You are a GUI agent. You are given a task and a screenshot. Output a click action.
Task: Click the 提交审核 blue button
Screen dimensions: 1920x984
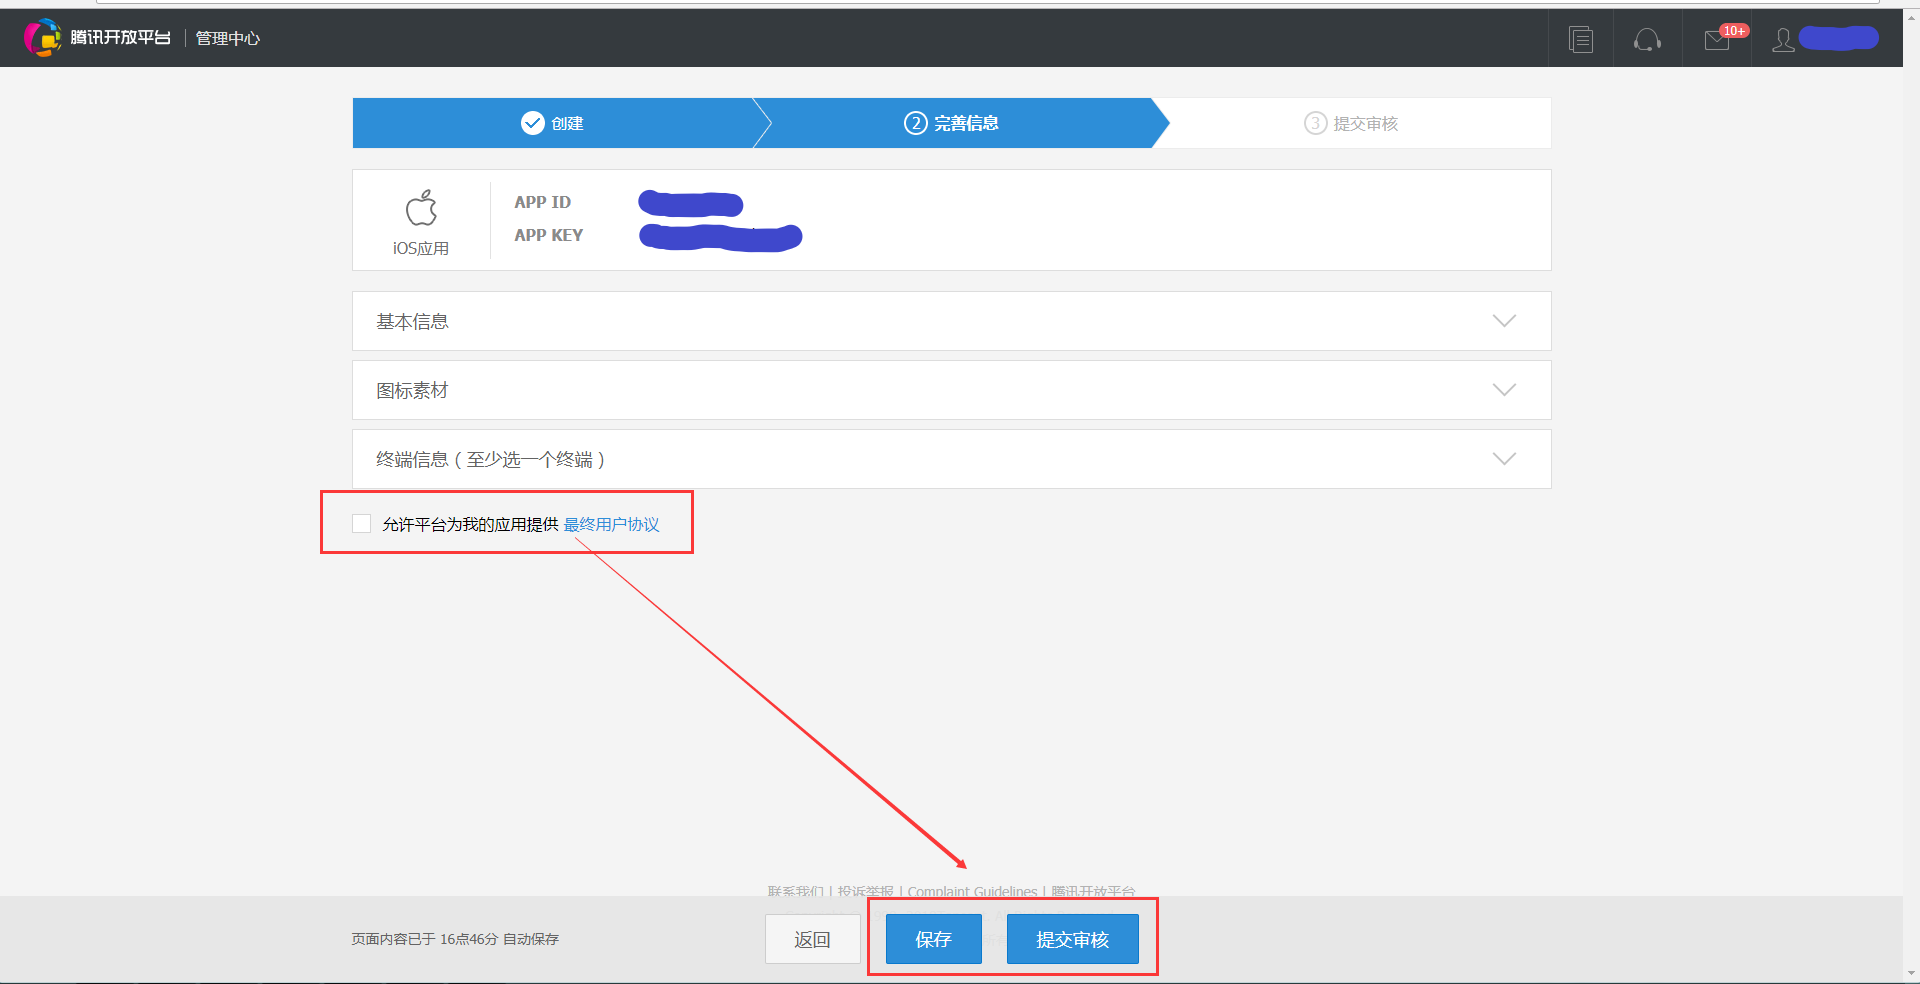pyautogui.click(x=1073, y=939)
